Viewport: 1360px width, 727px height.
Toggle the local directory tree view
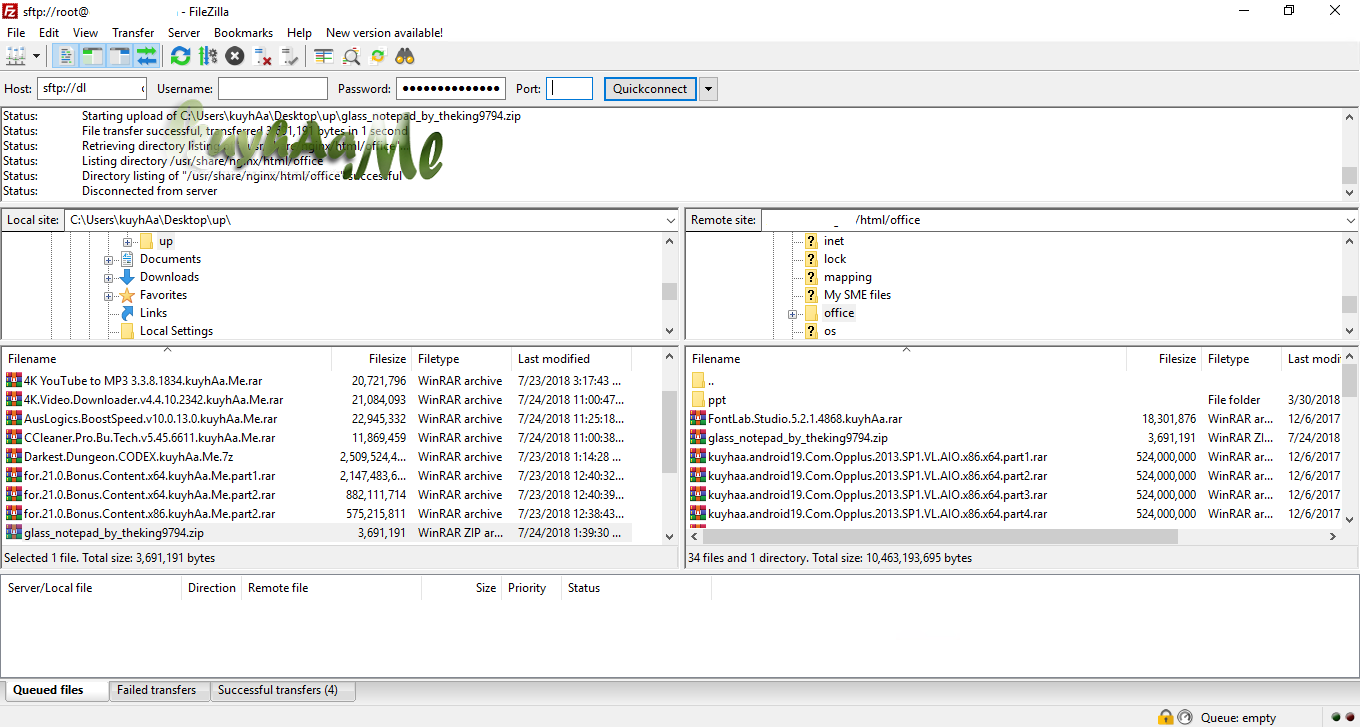(x=93, y=56)
